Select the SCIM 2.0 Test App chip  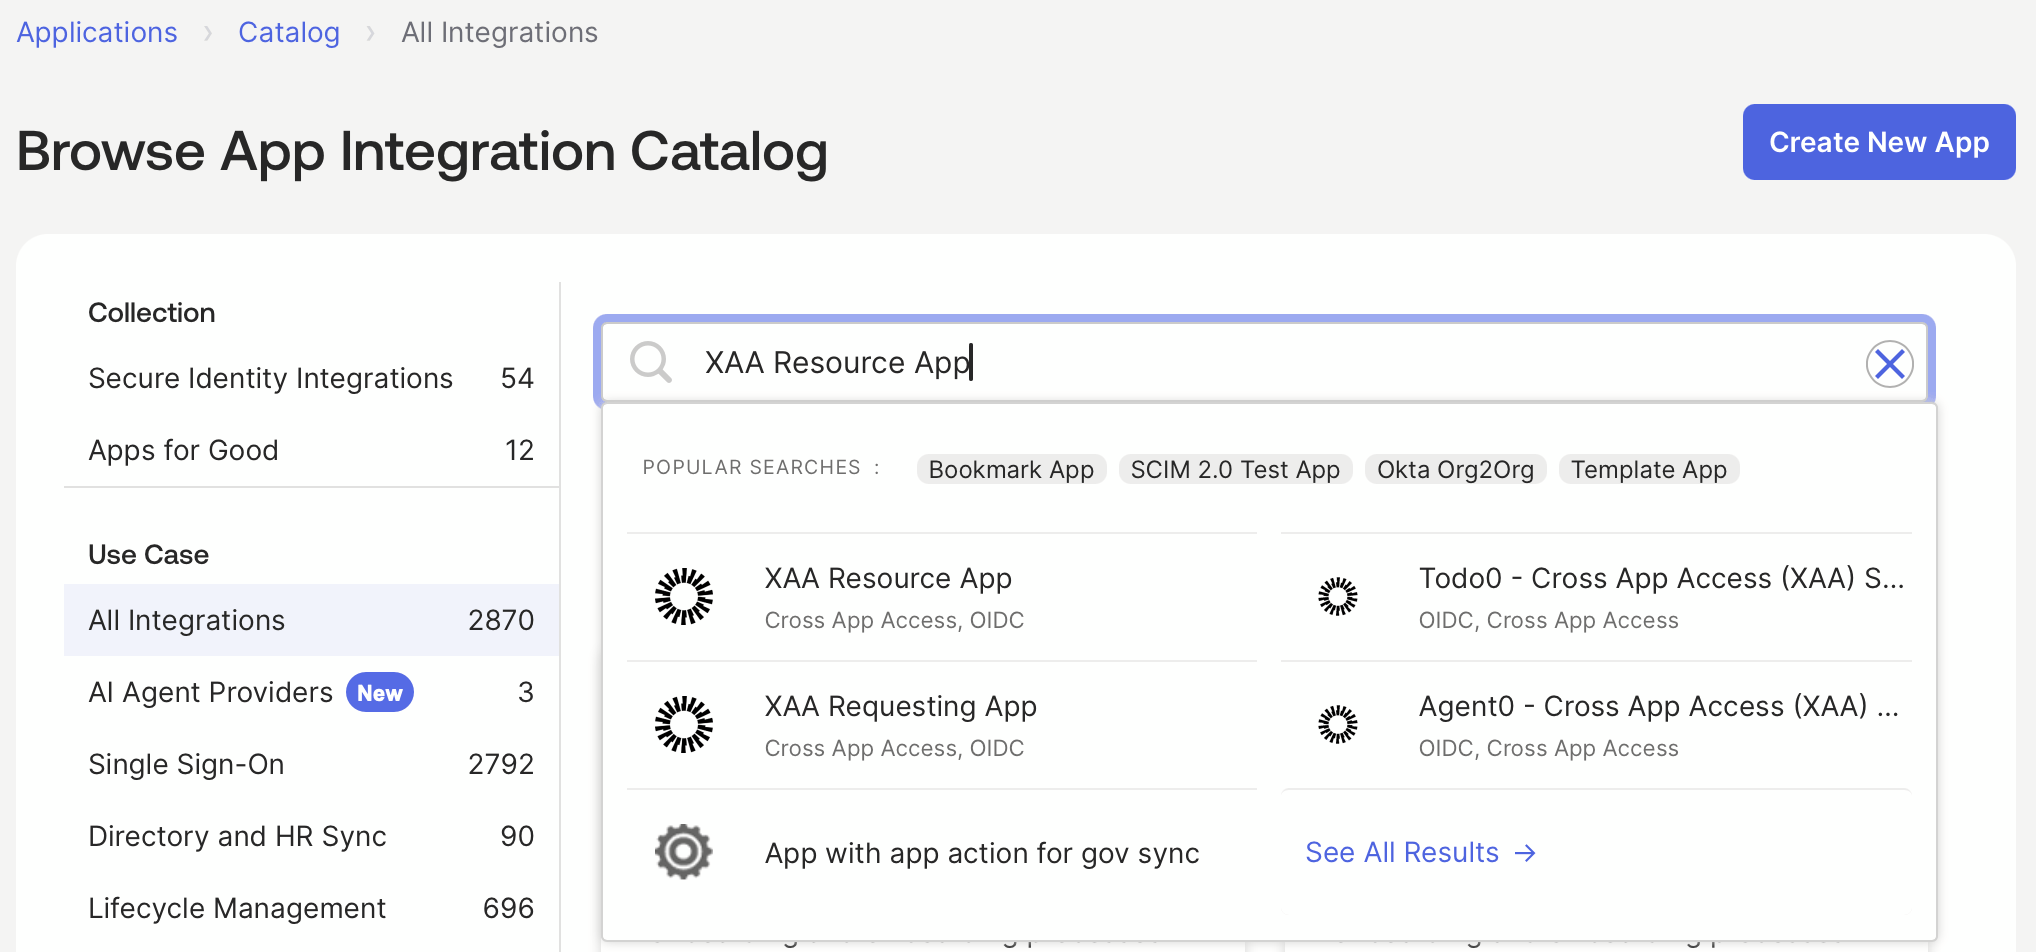pos(1235,469)
